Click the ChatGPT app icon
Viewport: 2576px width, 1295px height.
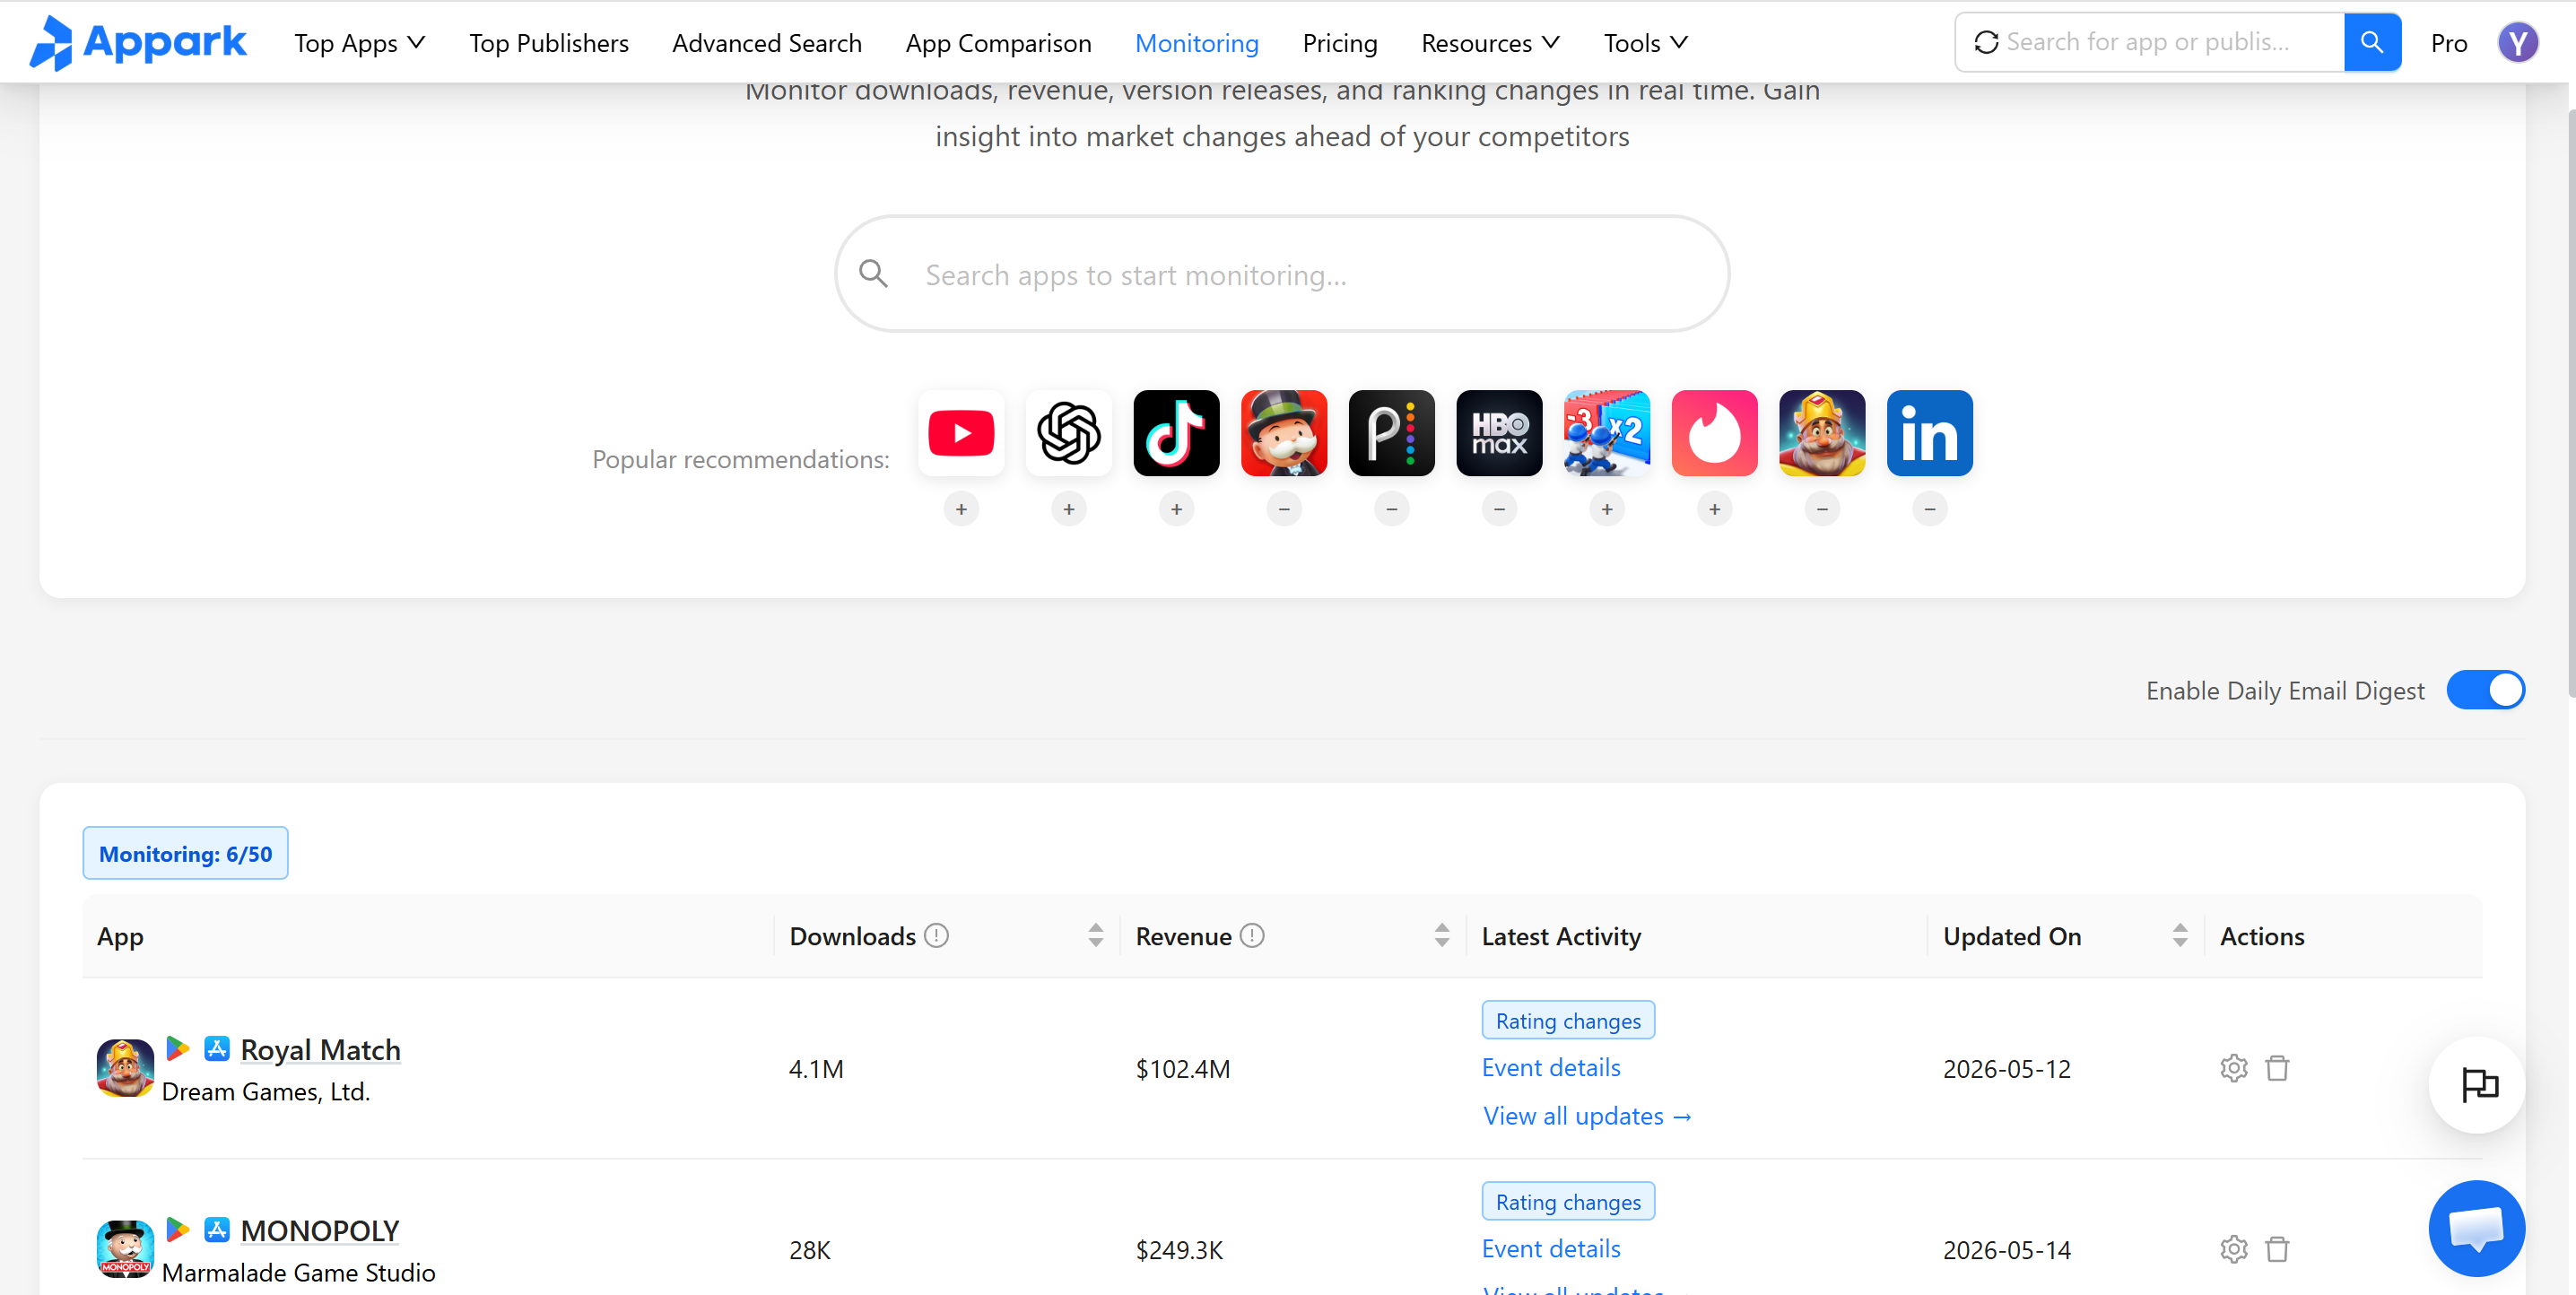(1069, 433)
